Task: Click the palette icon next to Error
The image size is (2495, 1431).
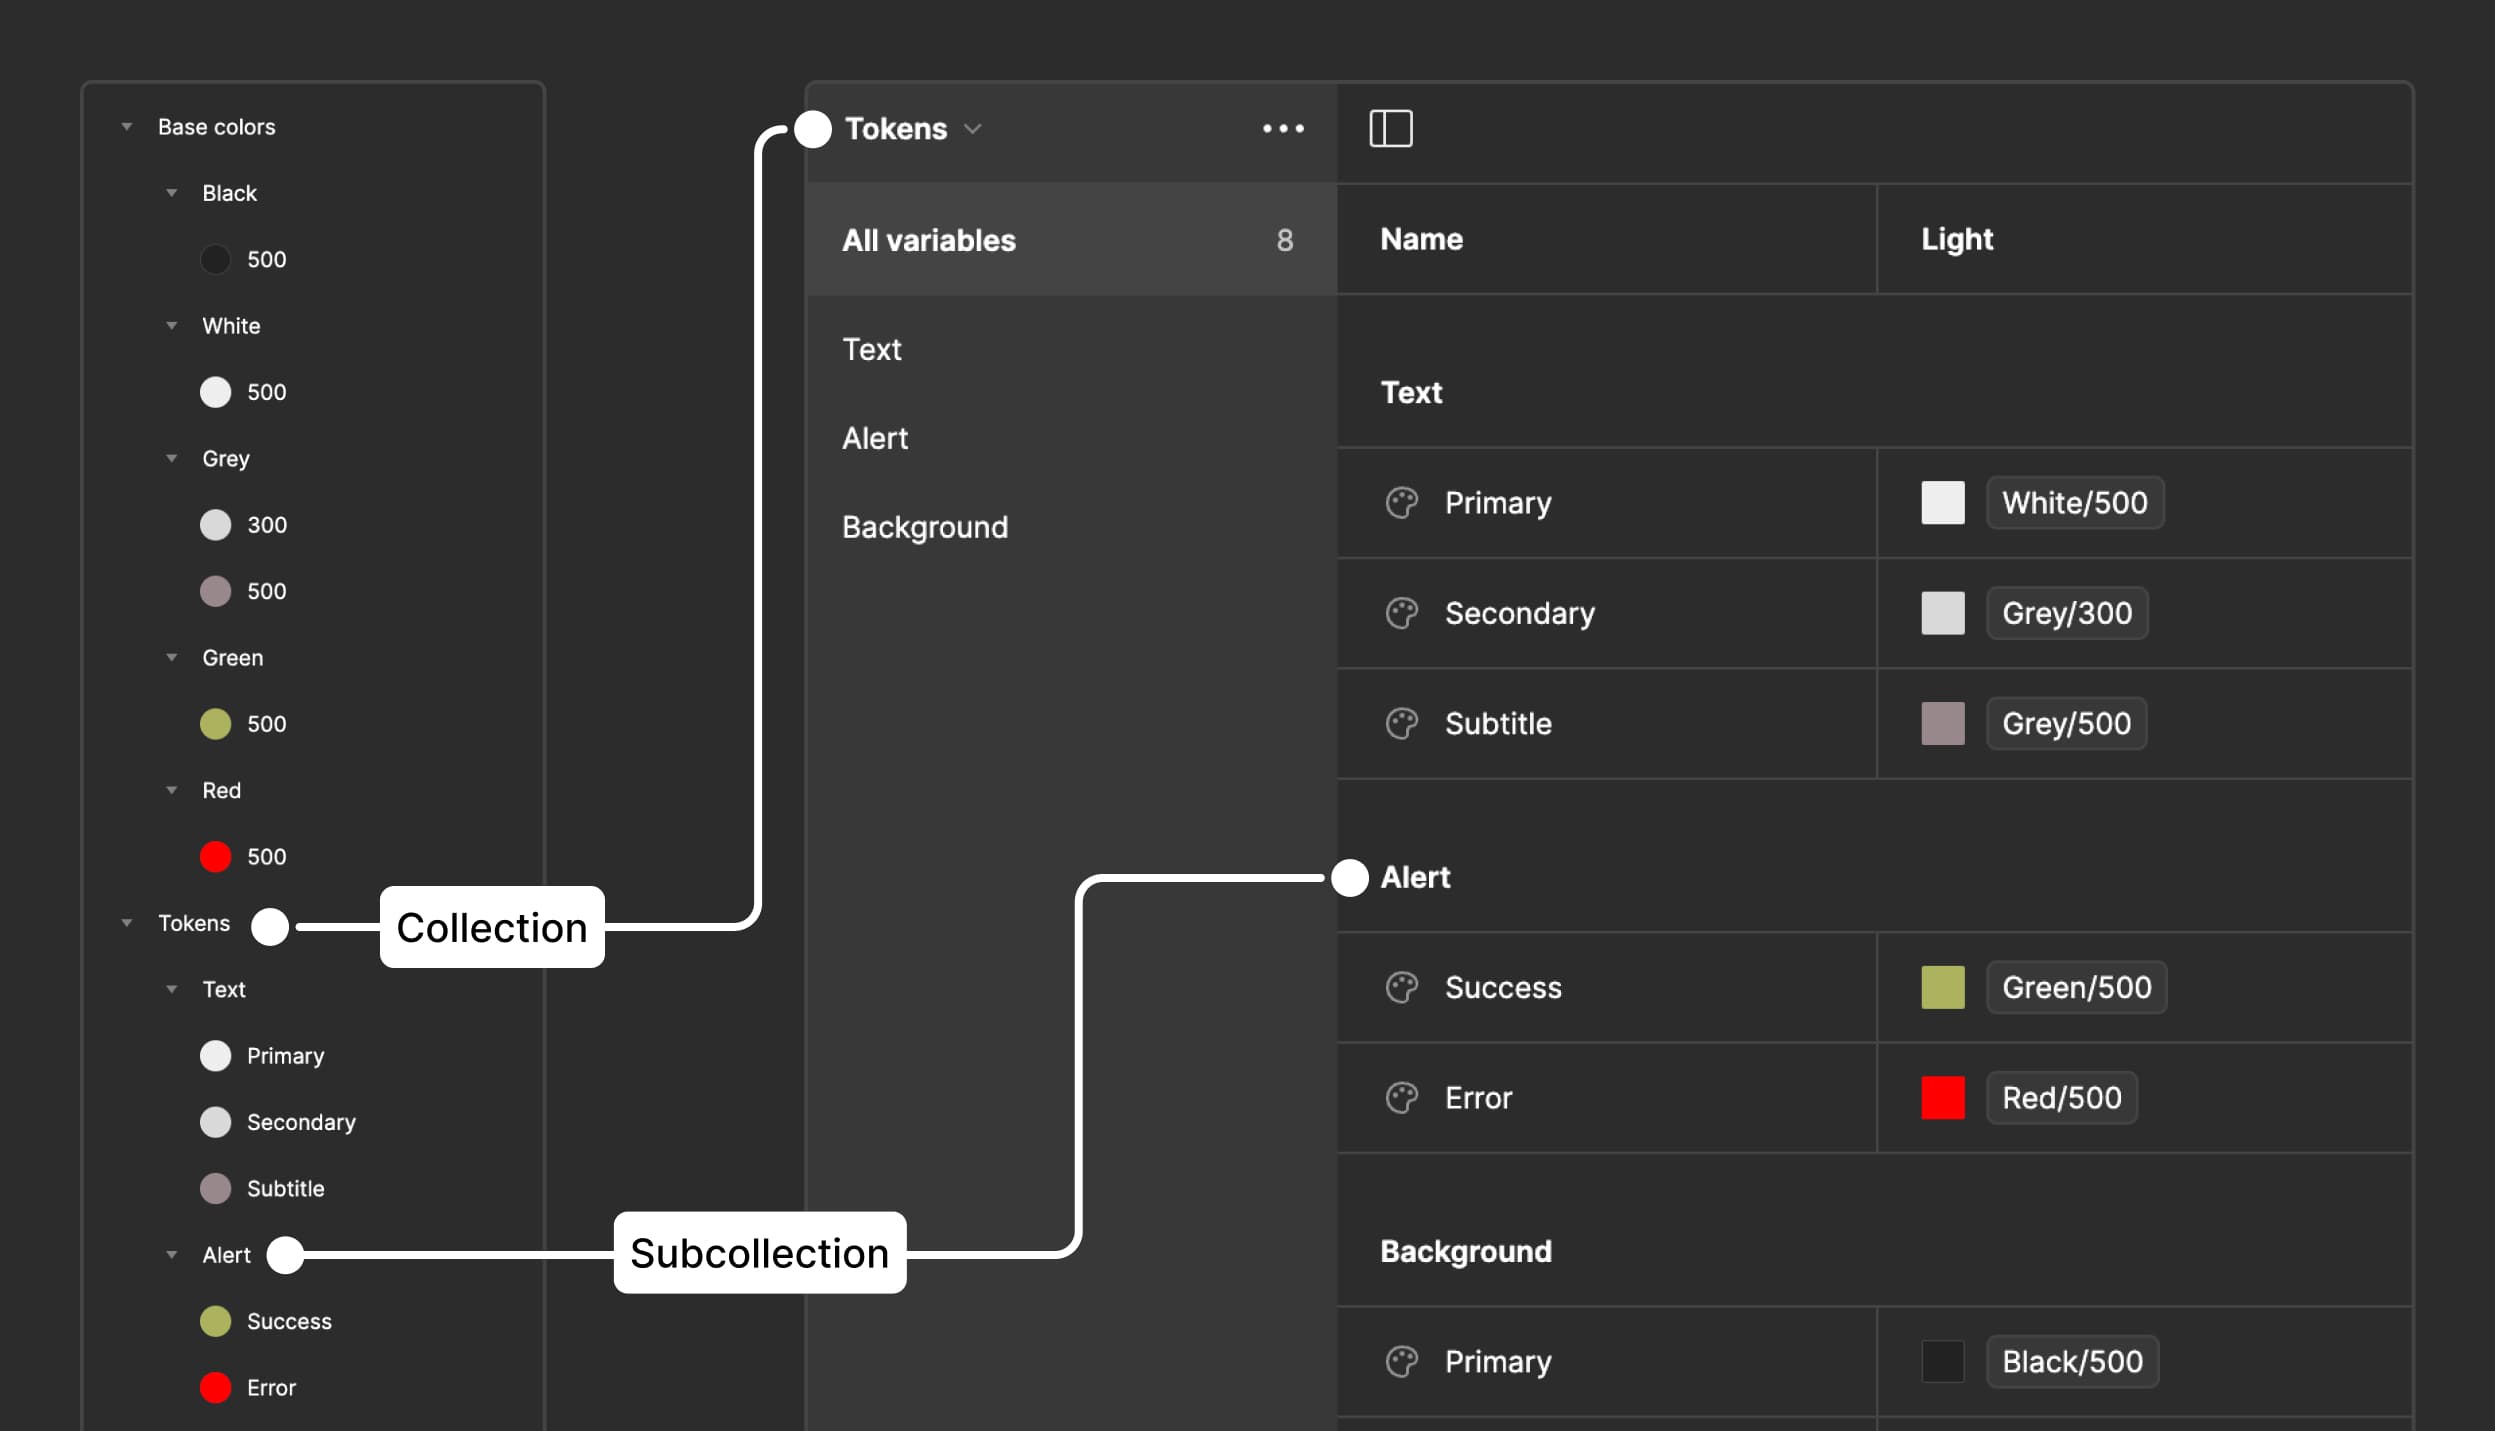Action: 1404,1097
